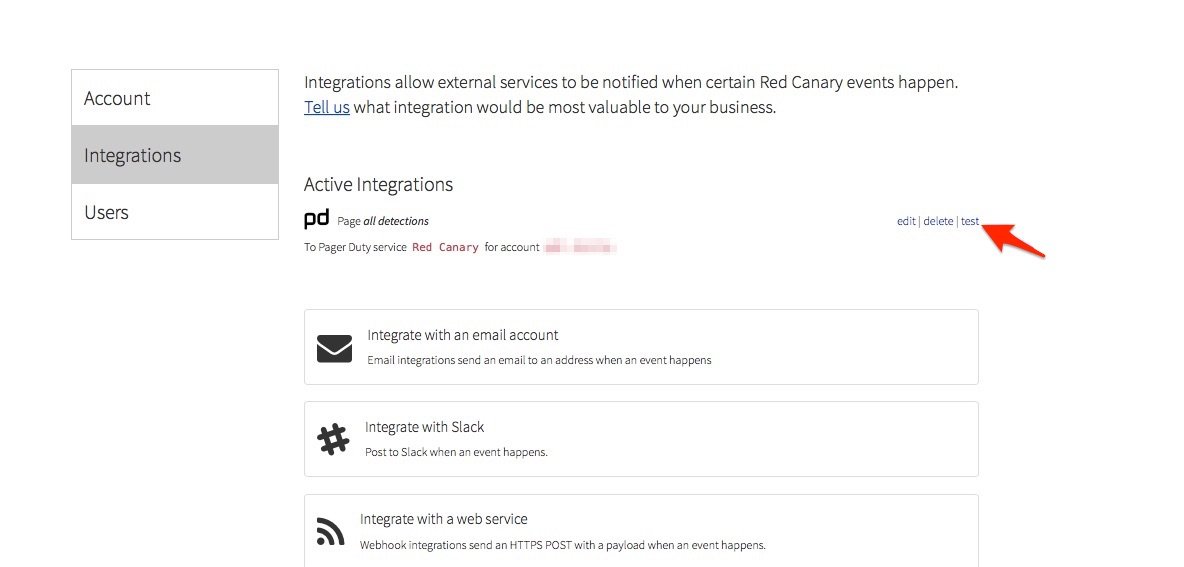Select the Integrations sidebar tab

tap(175, 155)
